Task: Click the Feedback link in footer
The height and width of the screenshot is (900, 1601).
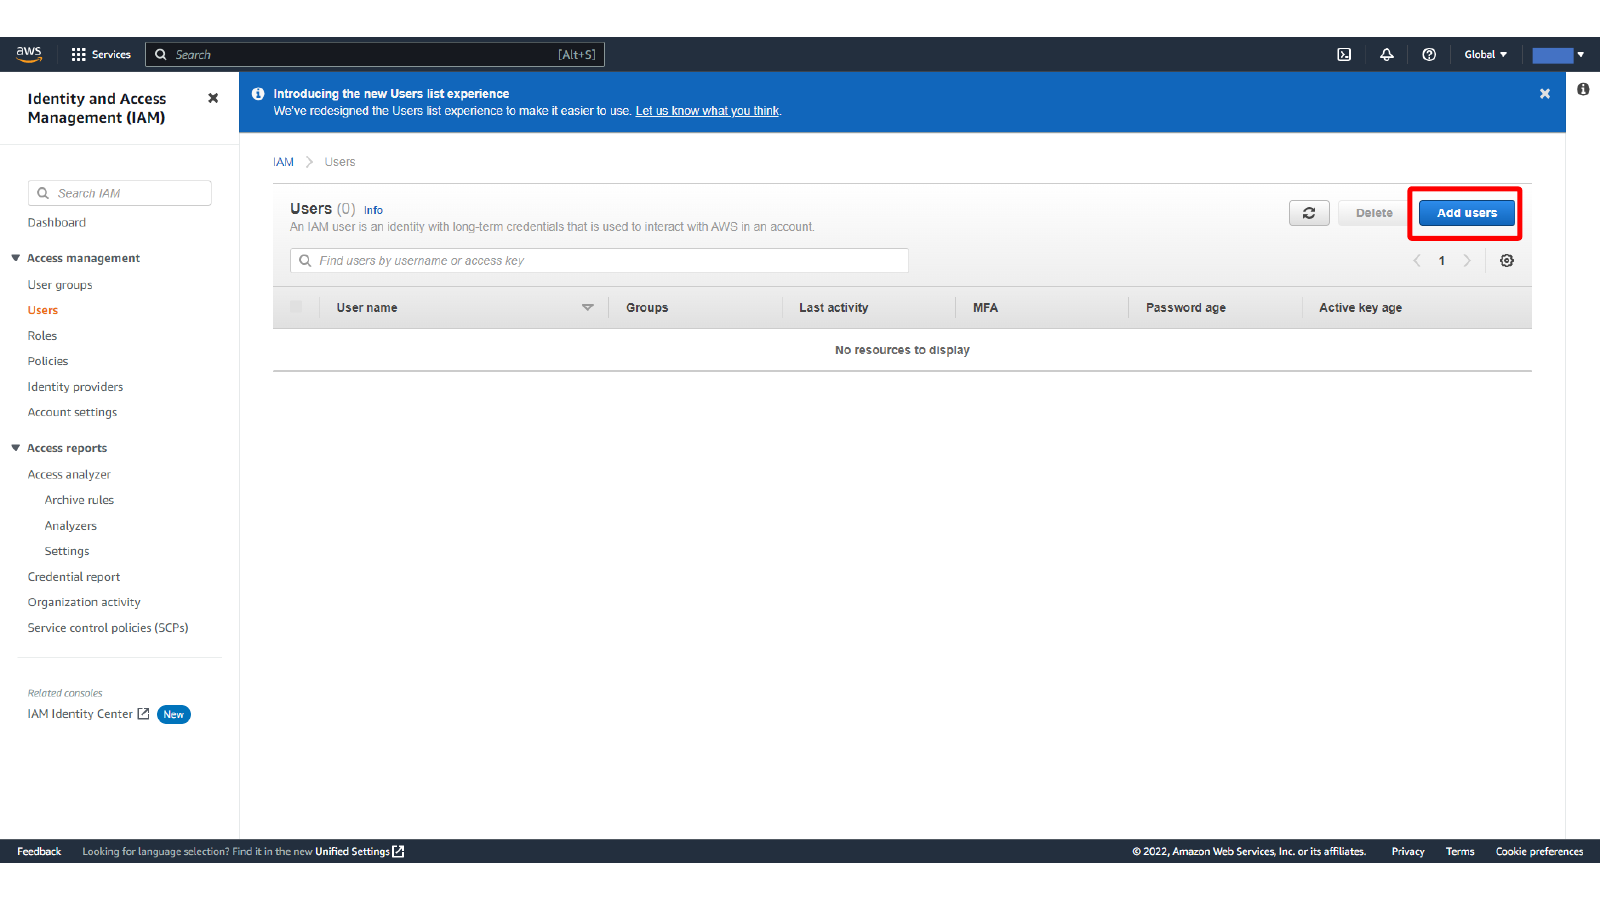Action: [39, 852]
